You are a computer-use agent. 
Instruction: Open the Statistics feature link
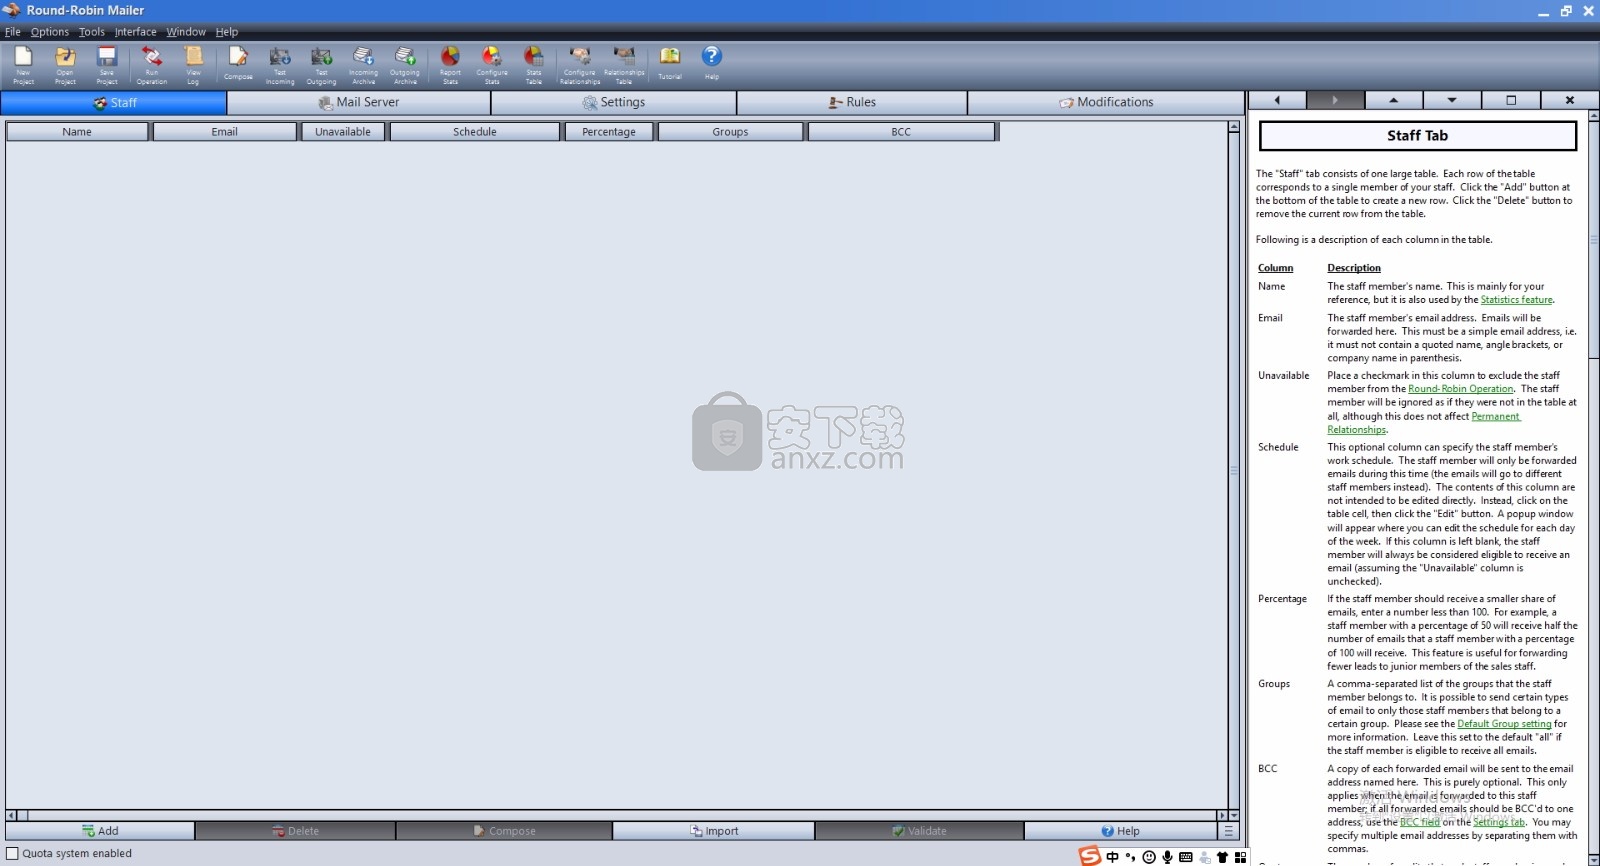[1517, 300]
